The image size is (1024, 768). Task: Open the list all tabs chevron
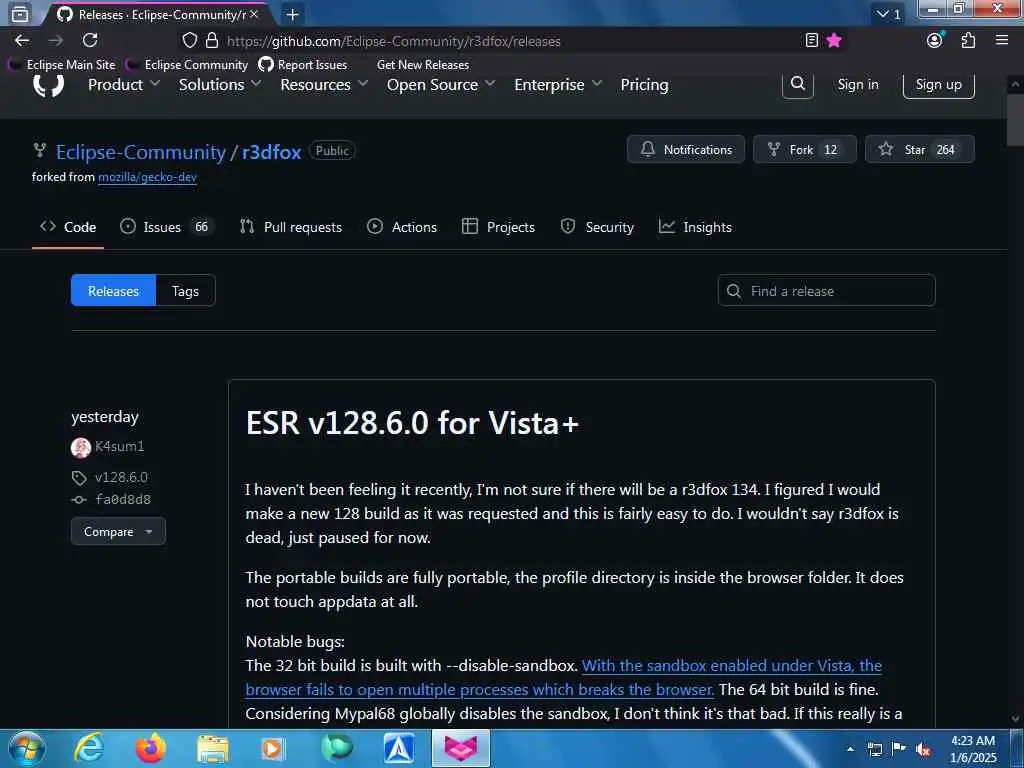[x=888, y=14]
